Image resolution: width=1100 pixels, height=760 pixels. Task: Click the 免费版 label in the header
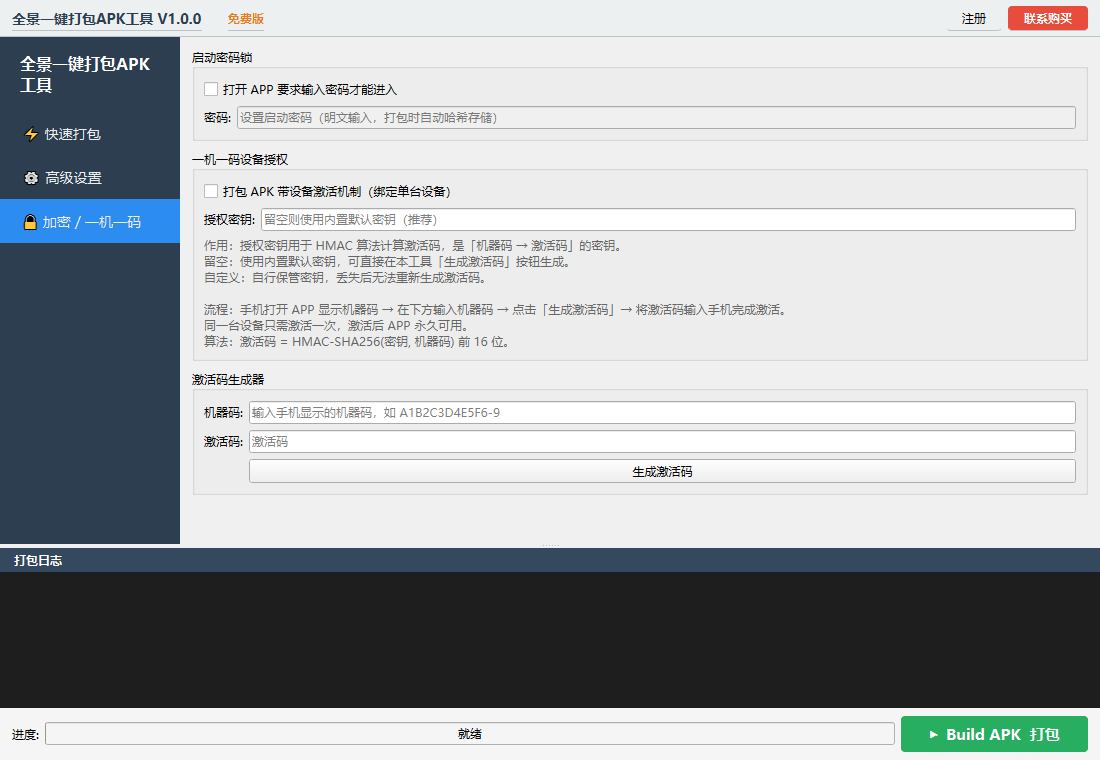(x=246, y=19)
